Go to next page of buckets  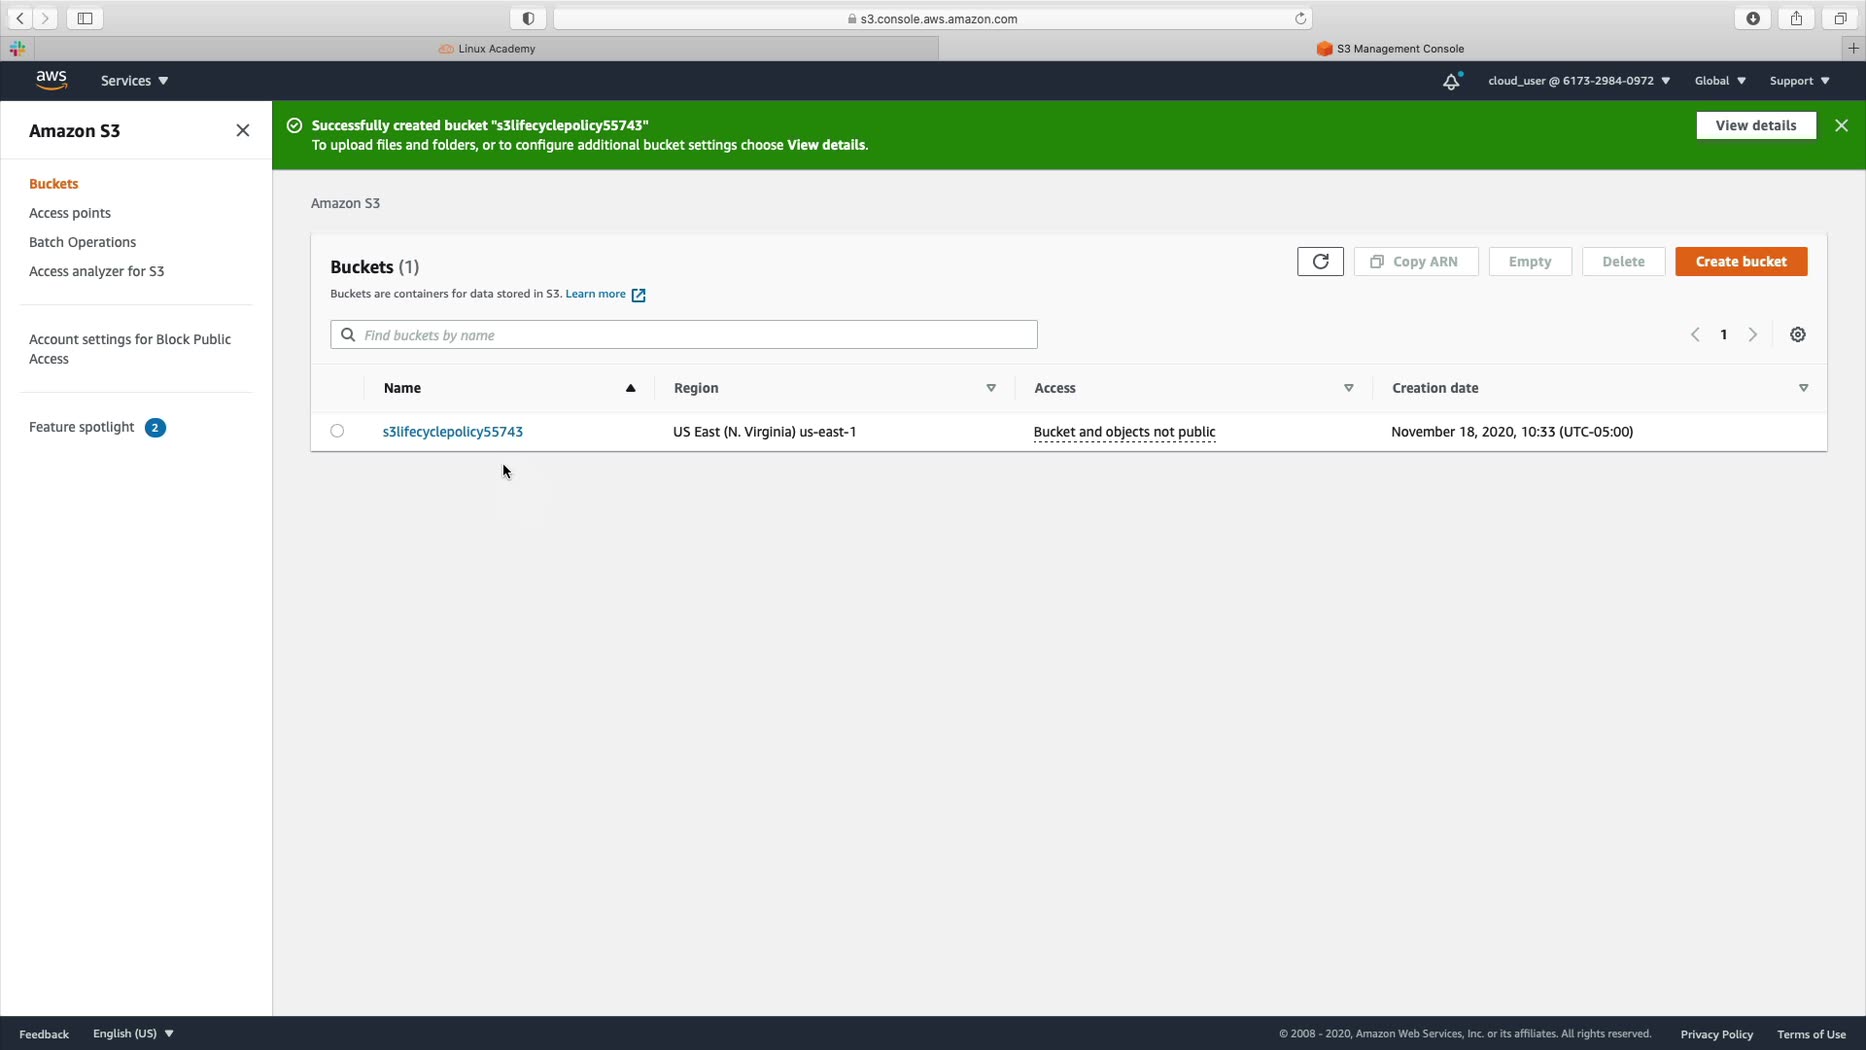1752,335
